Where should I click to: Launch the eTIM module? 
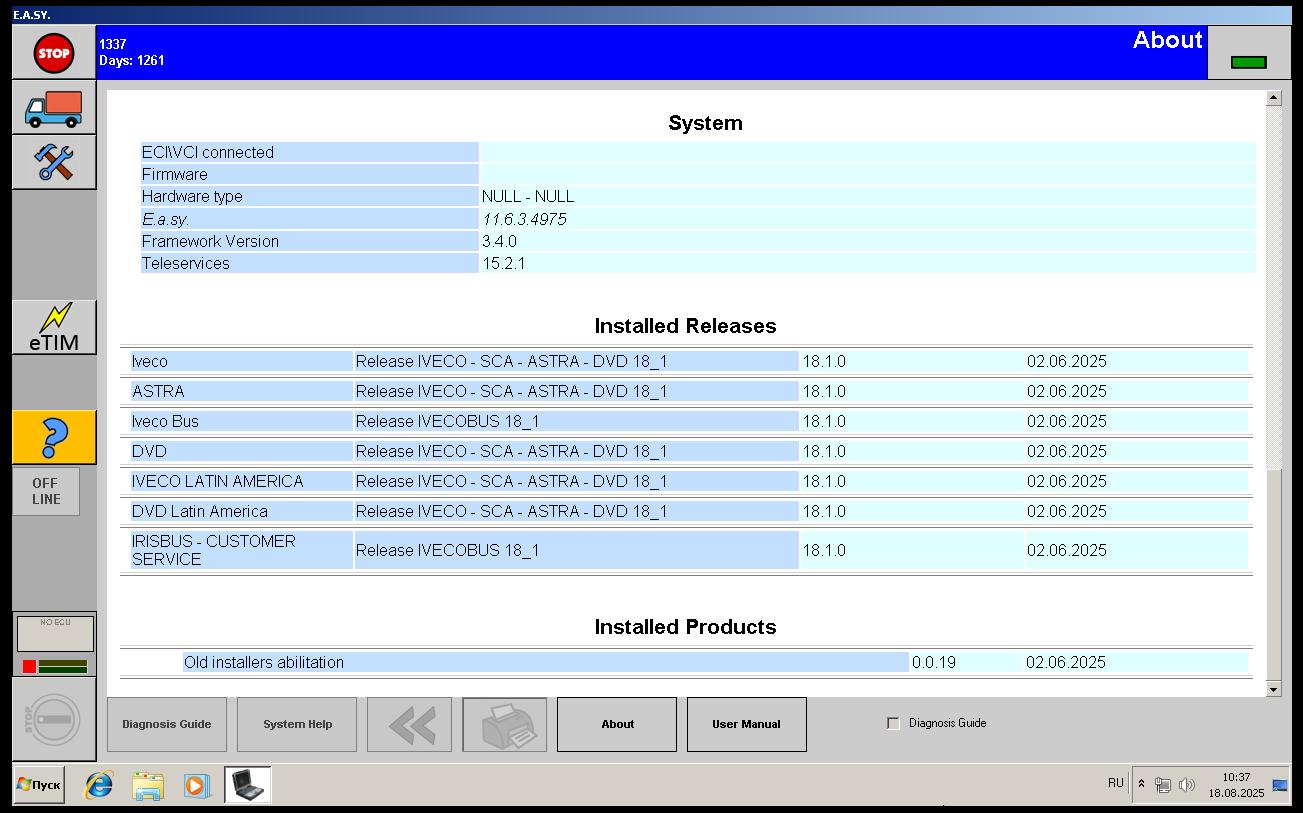(54, 328)
